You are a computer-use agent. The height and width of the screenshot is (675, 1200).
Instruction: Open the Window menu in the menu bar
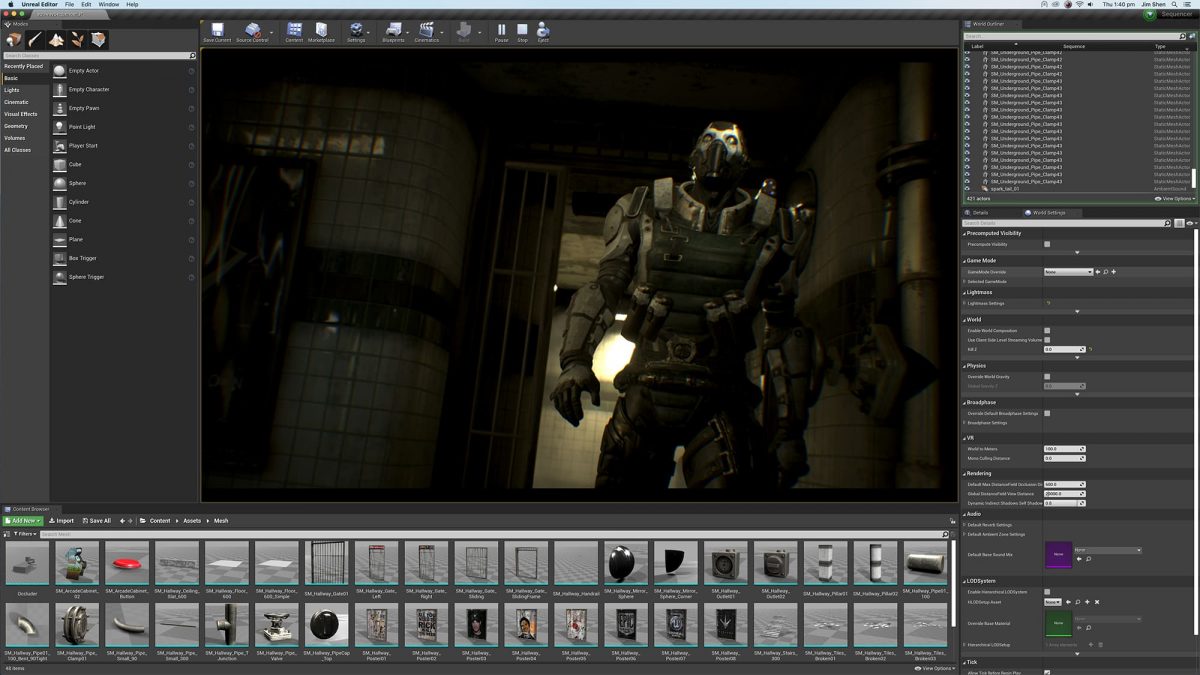(109, 4)
